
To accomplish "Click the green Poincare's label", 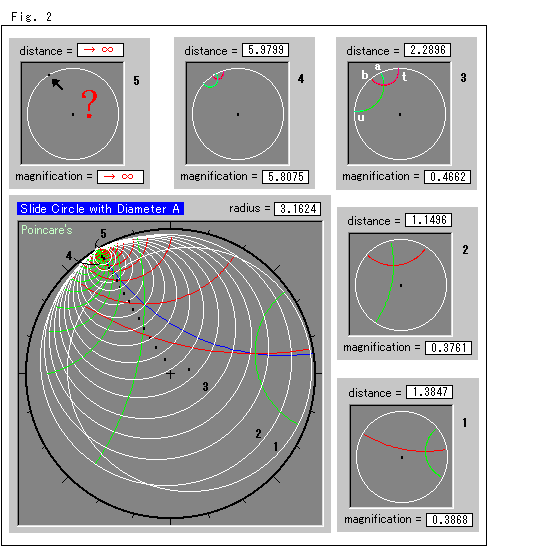I will pyautogui.click(x=47, y=230).
